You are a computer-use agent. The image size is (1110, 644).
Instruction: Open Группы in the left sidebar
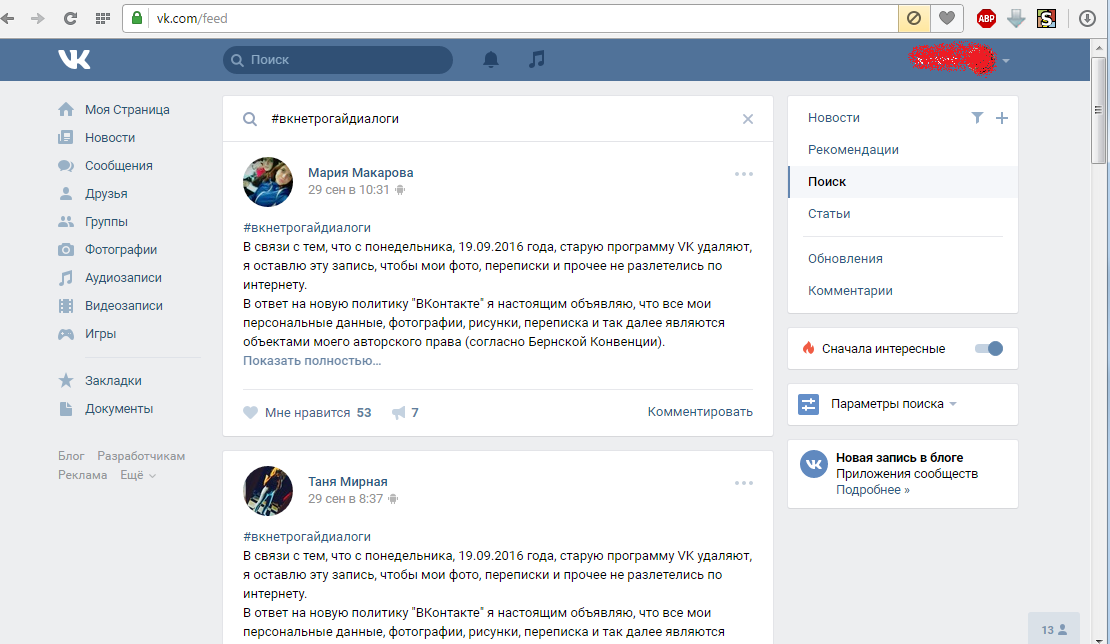click(106, 221)
